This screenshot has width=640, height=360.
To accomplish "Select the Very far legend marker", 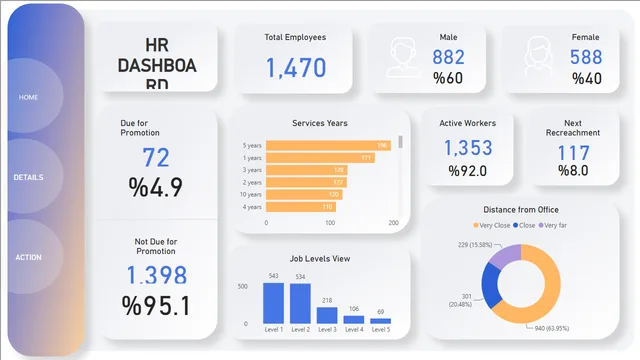I will tap(541, 225).
